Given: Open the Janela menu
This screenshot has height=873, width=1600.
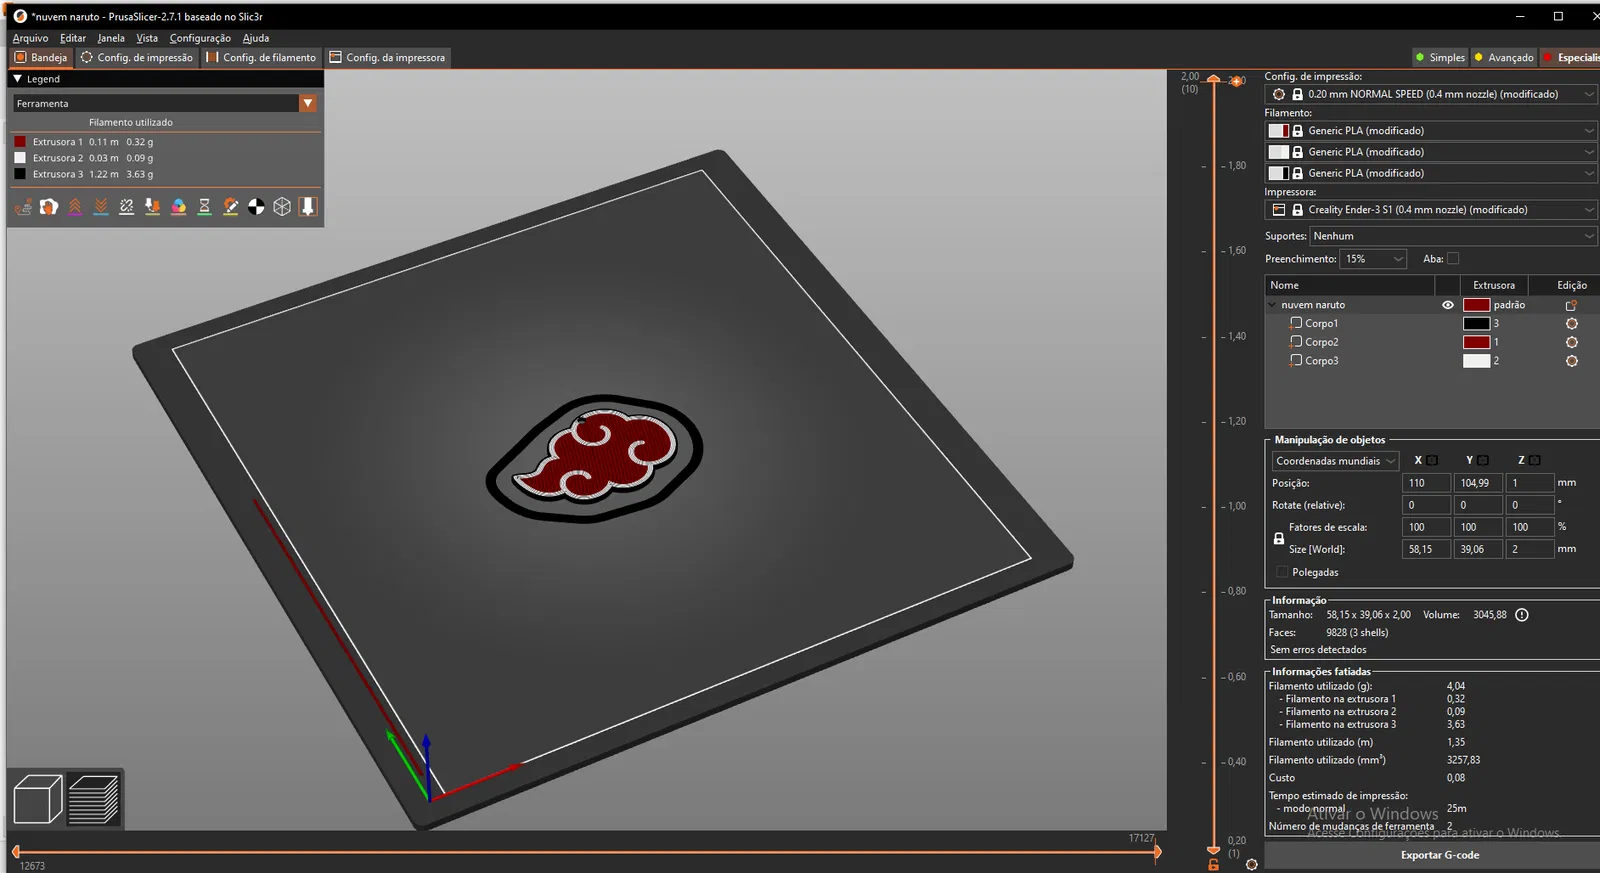Looking at the screenshot, I should point(111,38).
